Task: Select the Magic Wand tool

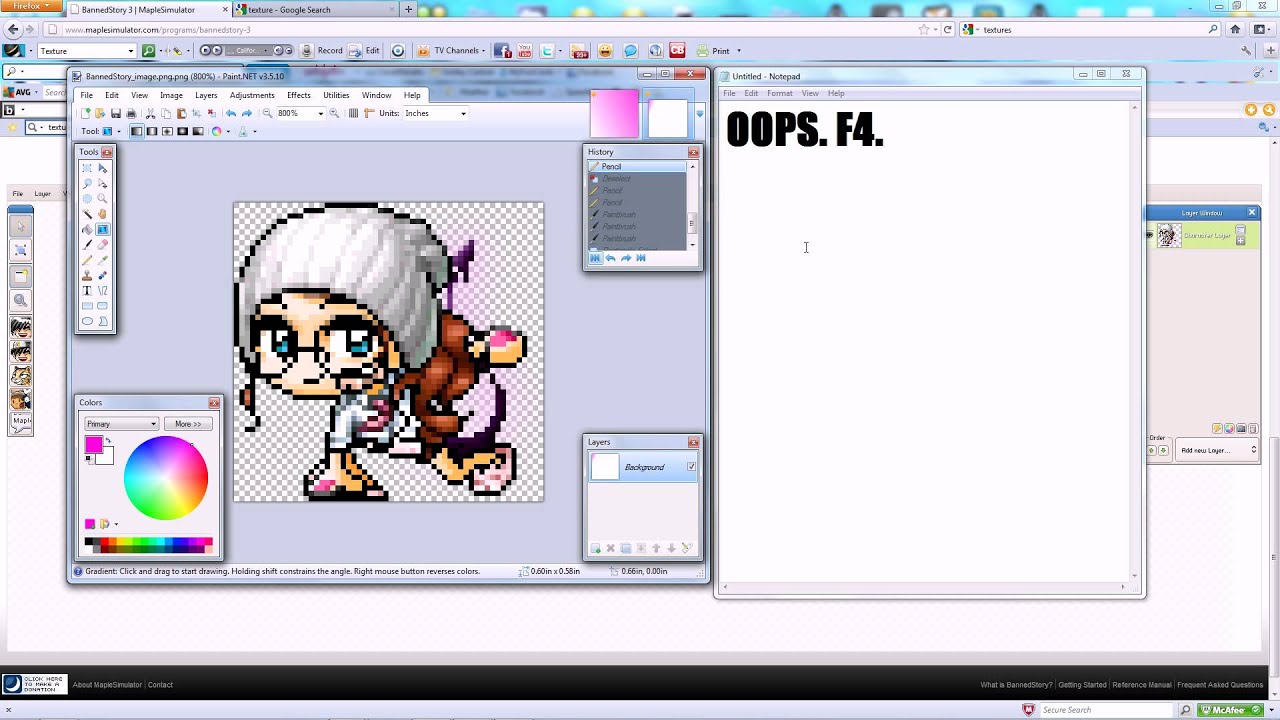Action: pos(87,214)
